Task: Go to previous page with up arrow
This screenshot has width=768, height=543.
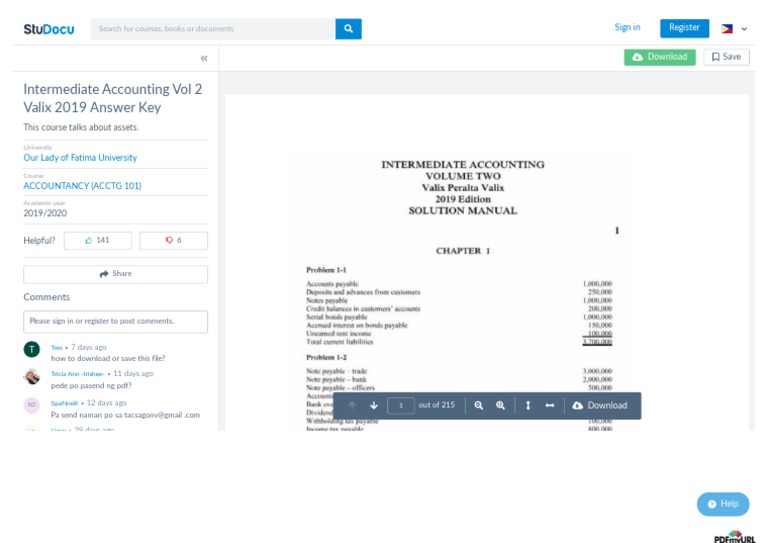Action: click(352, 405)
